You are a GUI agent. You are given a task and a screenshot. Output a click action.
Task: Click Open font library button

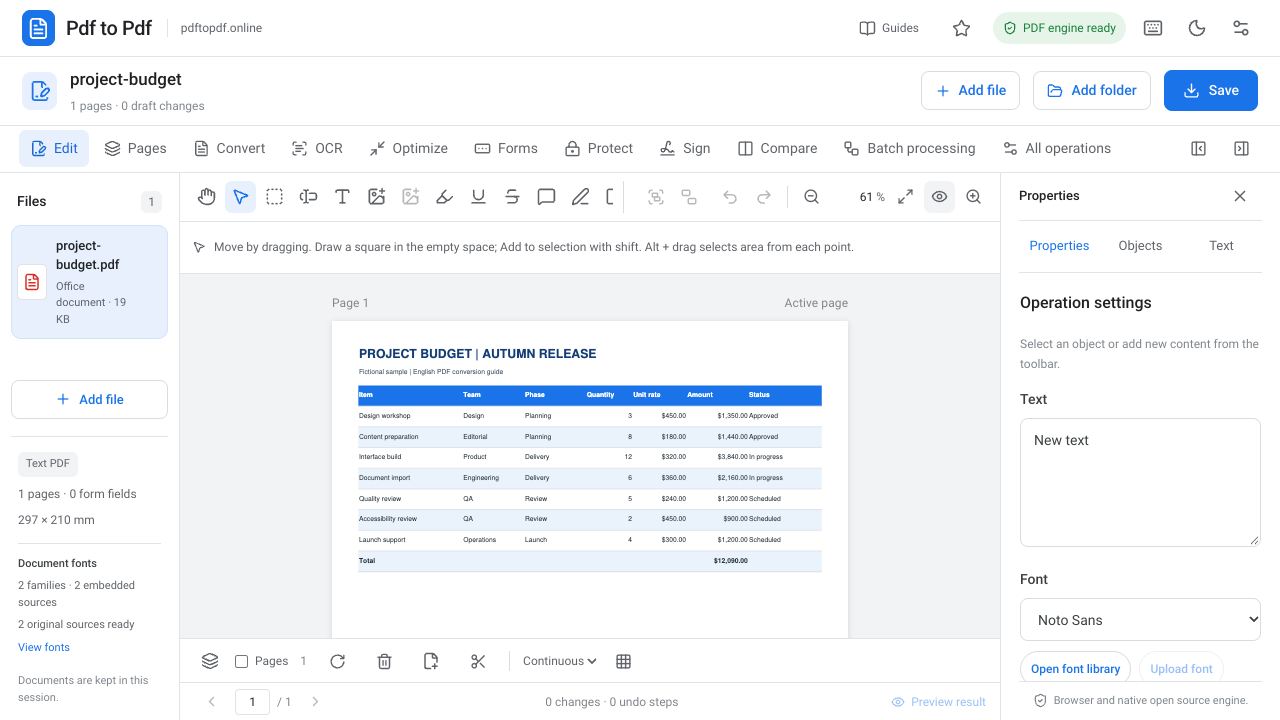(1075, 669)
